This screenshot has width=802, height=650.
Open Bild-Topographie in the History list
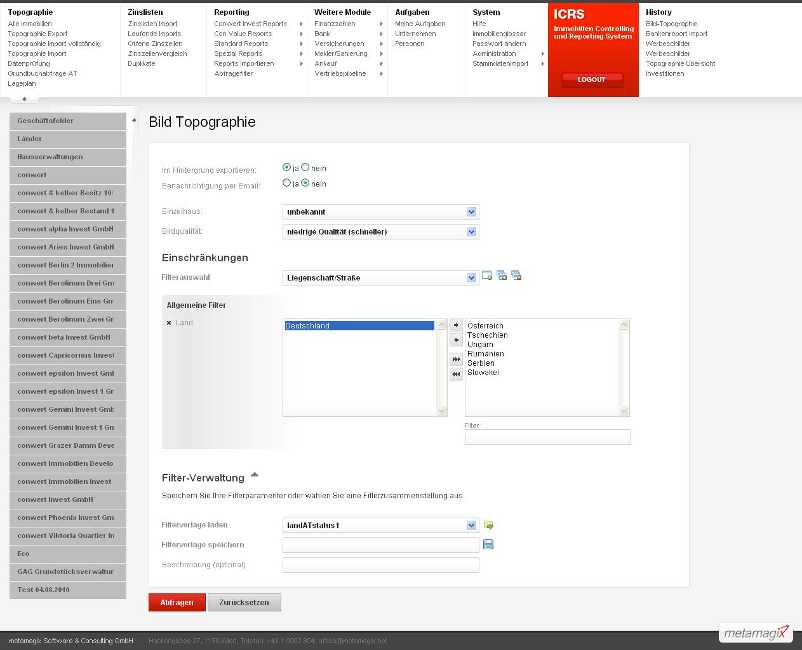[671, 24]
